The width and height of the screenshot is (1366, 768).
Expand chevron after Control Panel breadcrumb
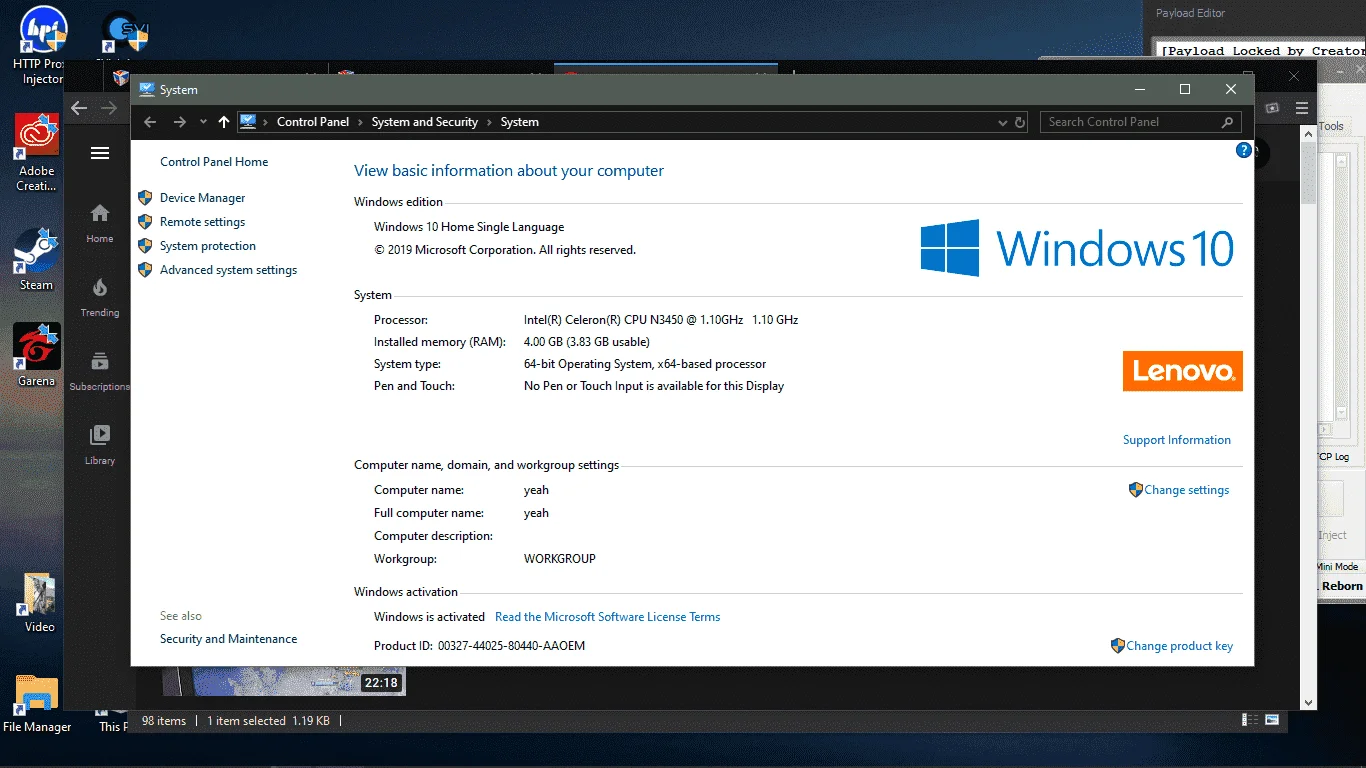(360, 122)
